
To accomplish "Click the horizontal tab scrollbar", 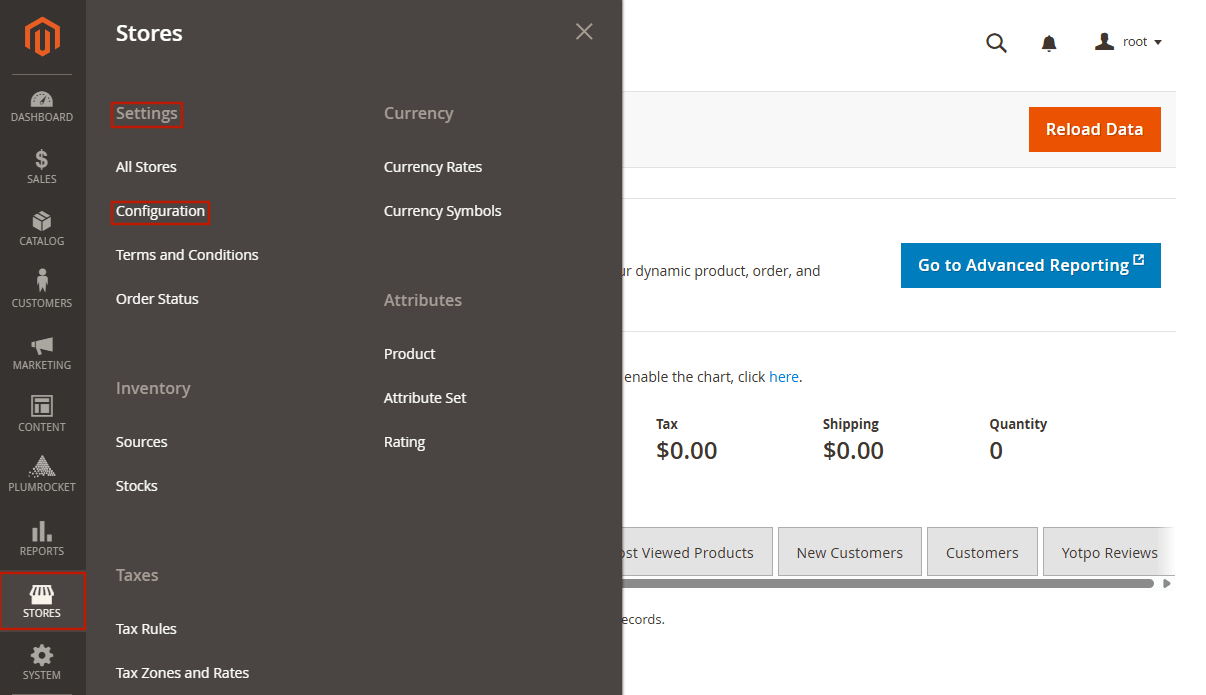I will click(x=887, y=583).
